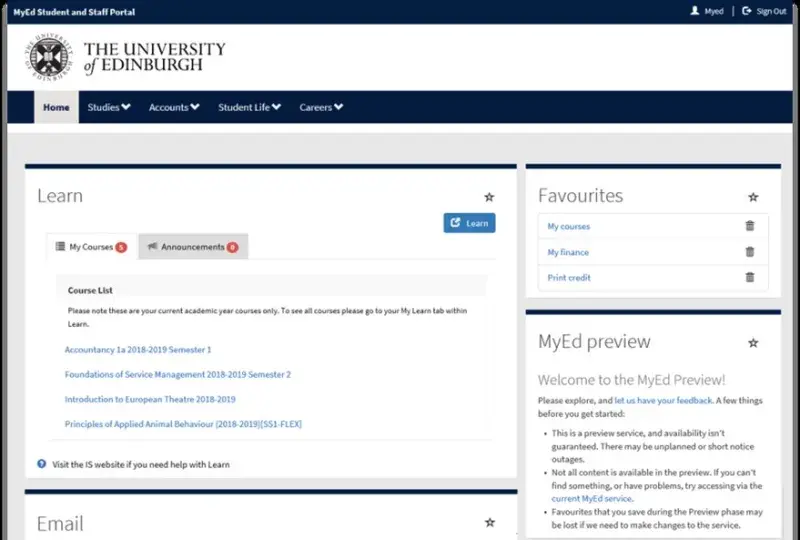Toggle the star on the Favourites panel

753,197
